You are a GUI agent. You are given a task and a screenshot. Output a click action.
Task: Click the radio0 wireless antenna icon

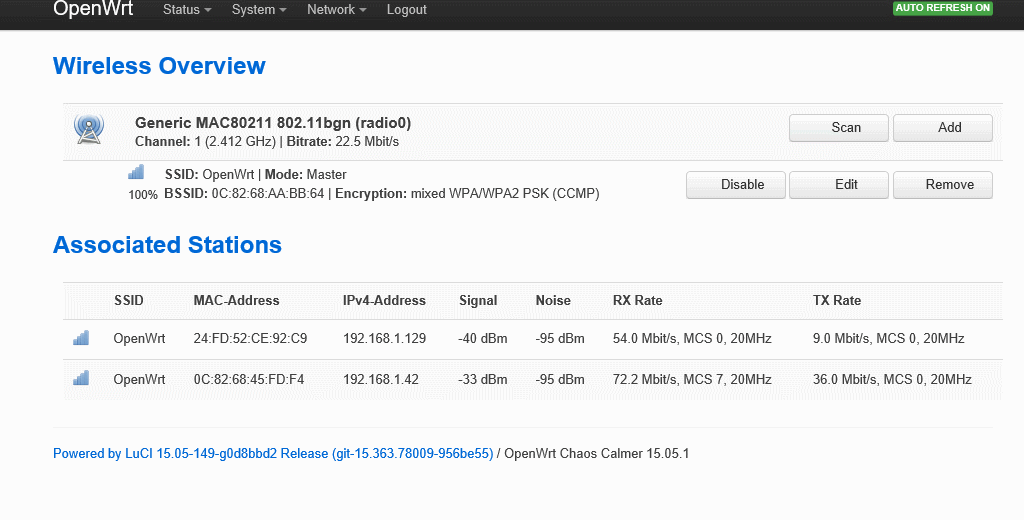tap(89, 129)
